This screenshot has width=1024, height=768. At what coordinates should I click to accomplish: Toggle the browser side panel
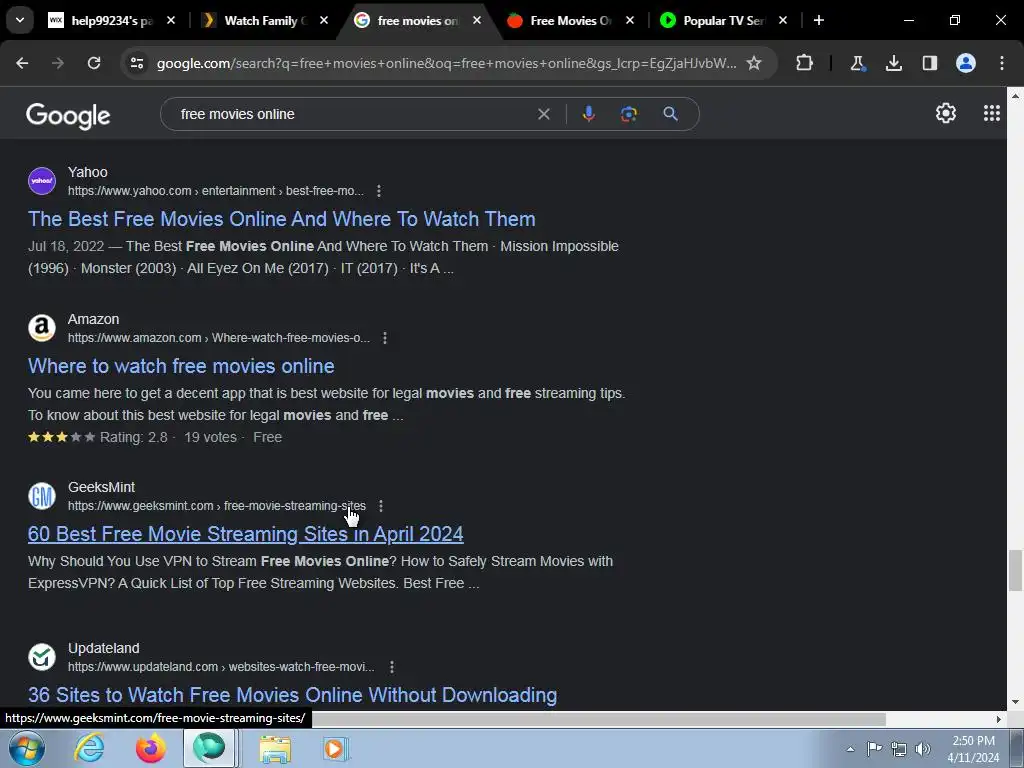pyautogui.click(x=929, y=63)
